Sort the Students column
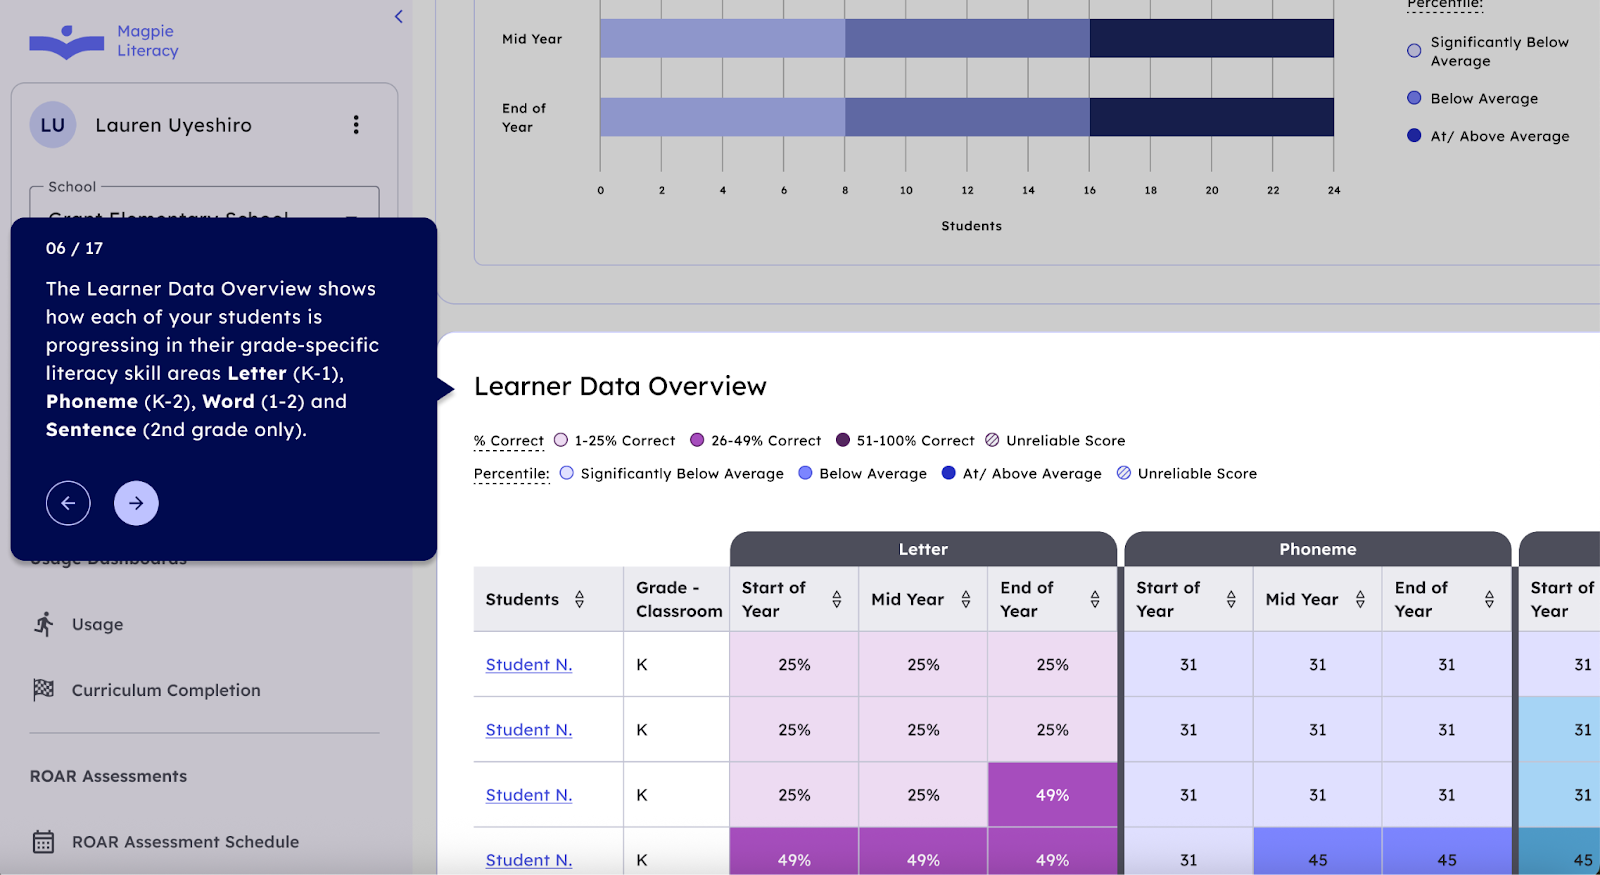This screenshot has width=1600, height=875. (579, 599)
